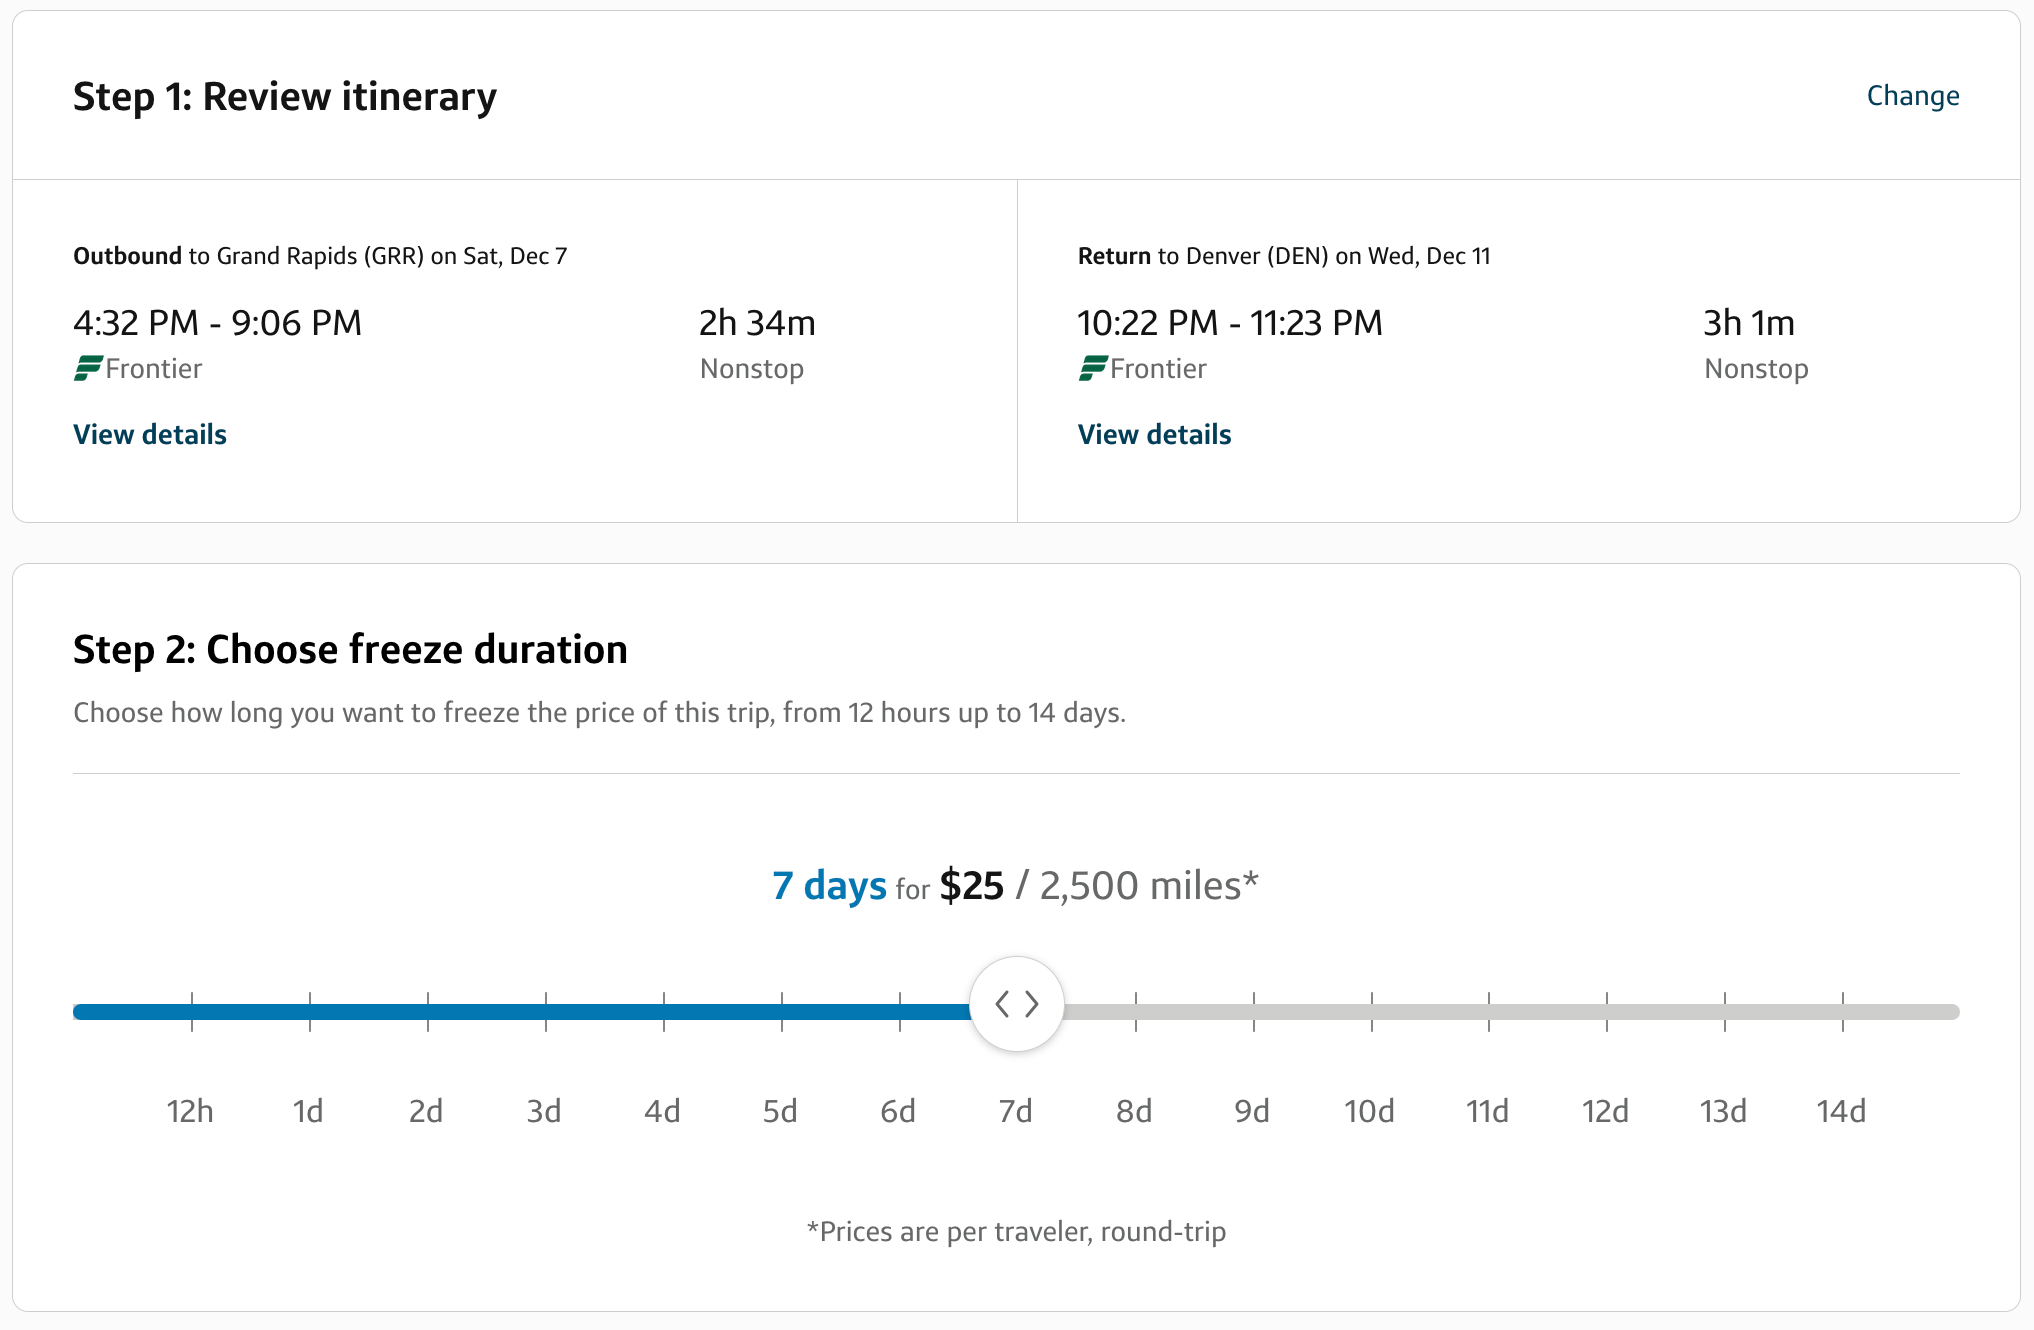Select the 12d mark on slider
The width and height of the screenshot is (2034, 1330).
(1607, 1012)
